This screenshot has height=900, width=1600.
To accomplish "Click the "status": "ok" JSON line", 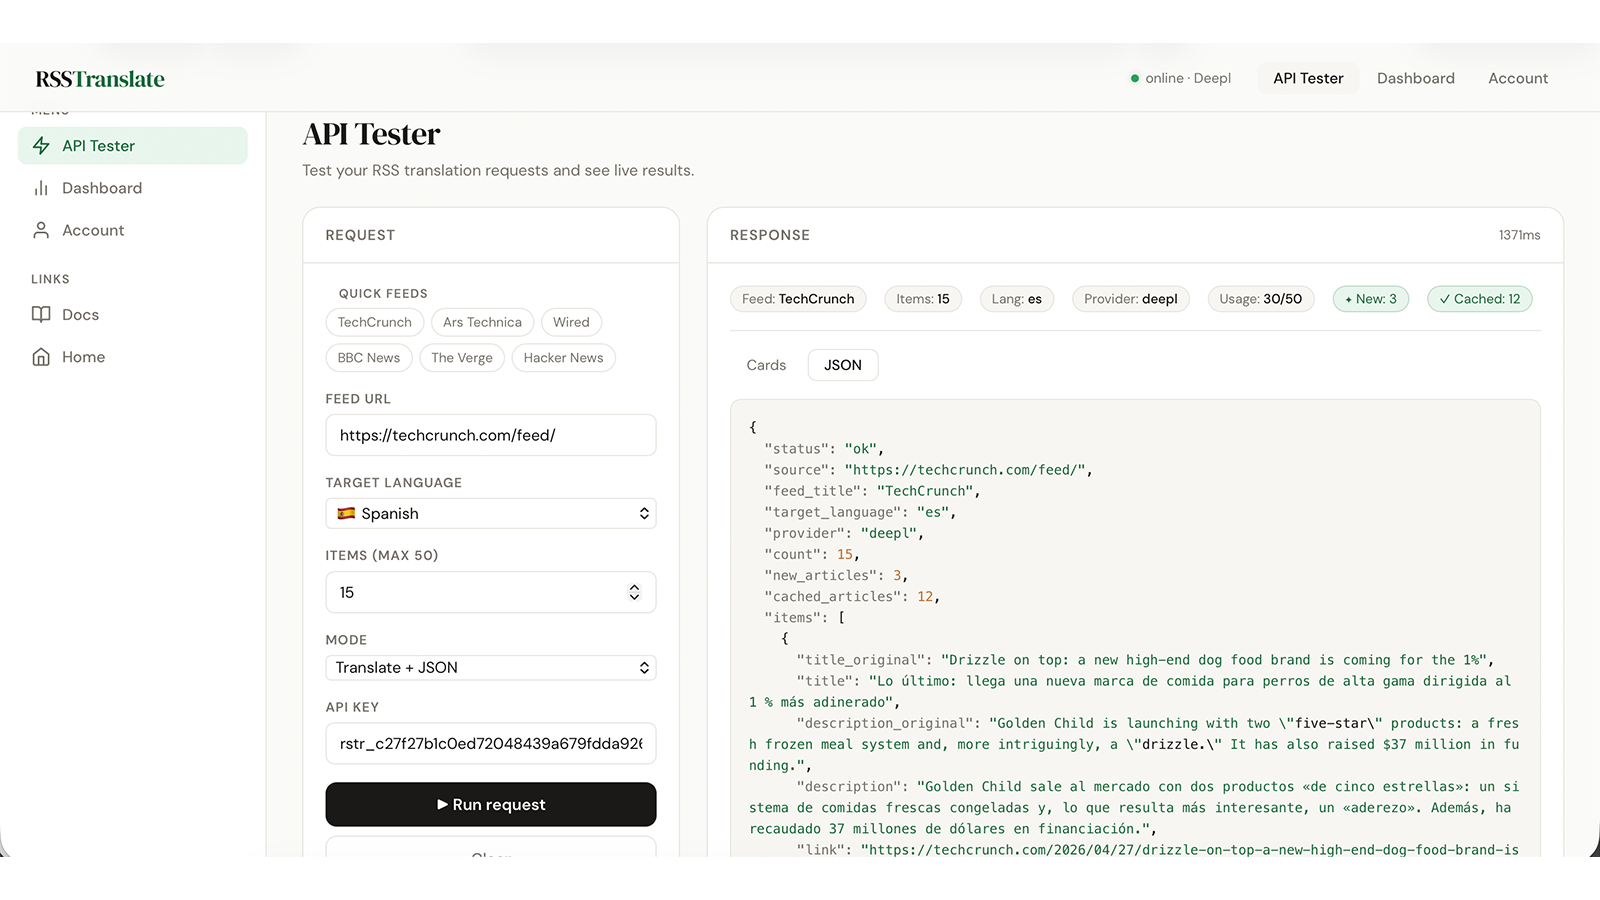I will (824, 449).
